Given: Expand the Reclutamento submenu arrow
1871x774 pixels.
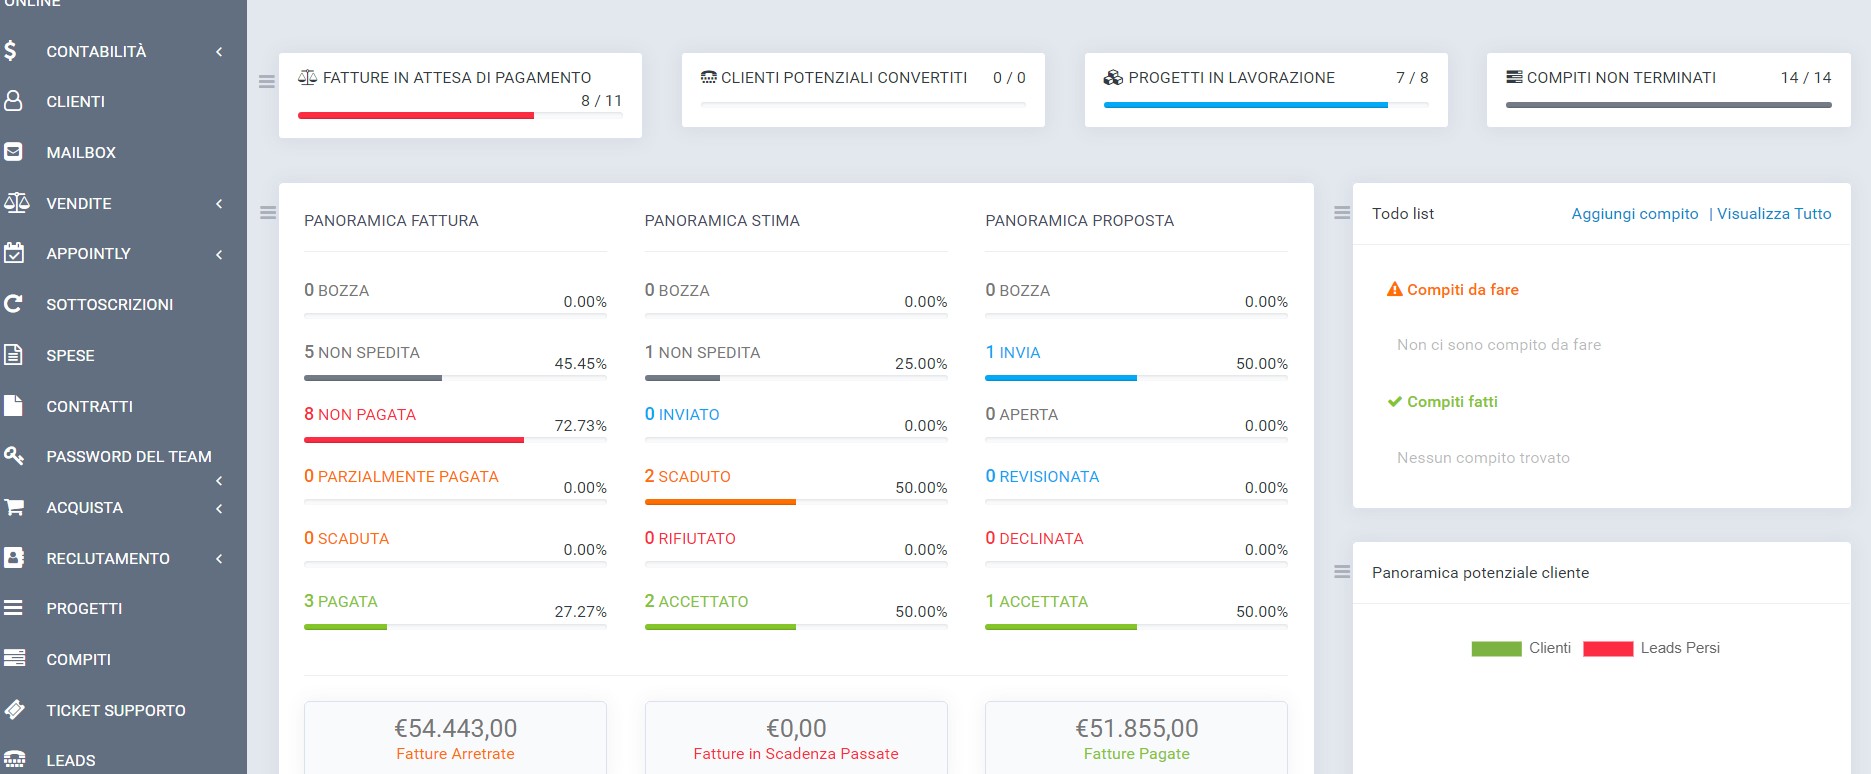Looking at the screenshot, I should point(219,558).
